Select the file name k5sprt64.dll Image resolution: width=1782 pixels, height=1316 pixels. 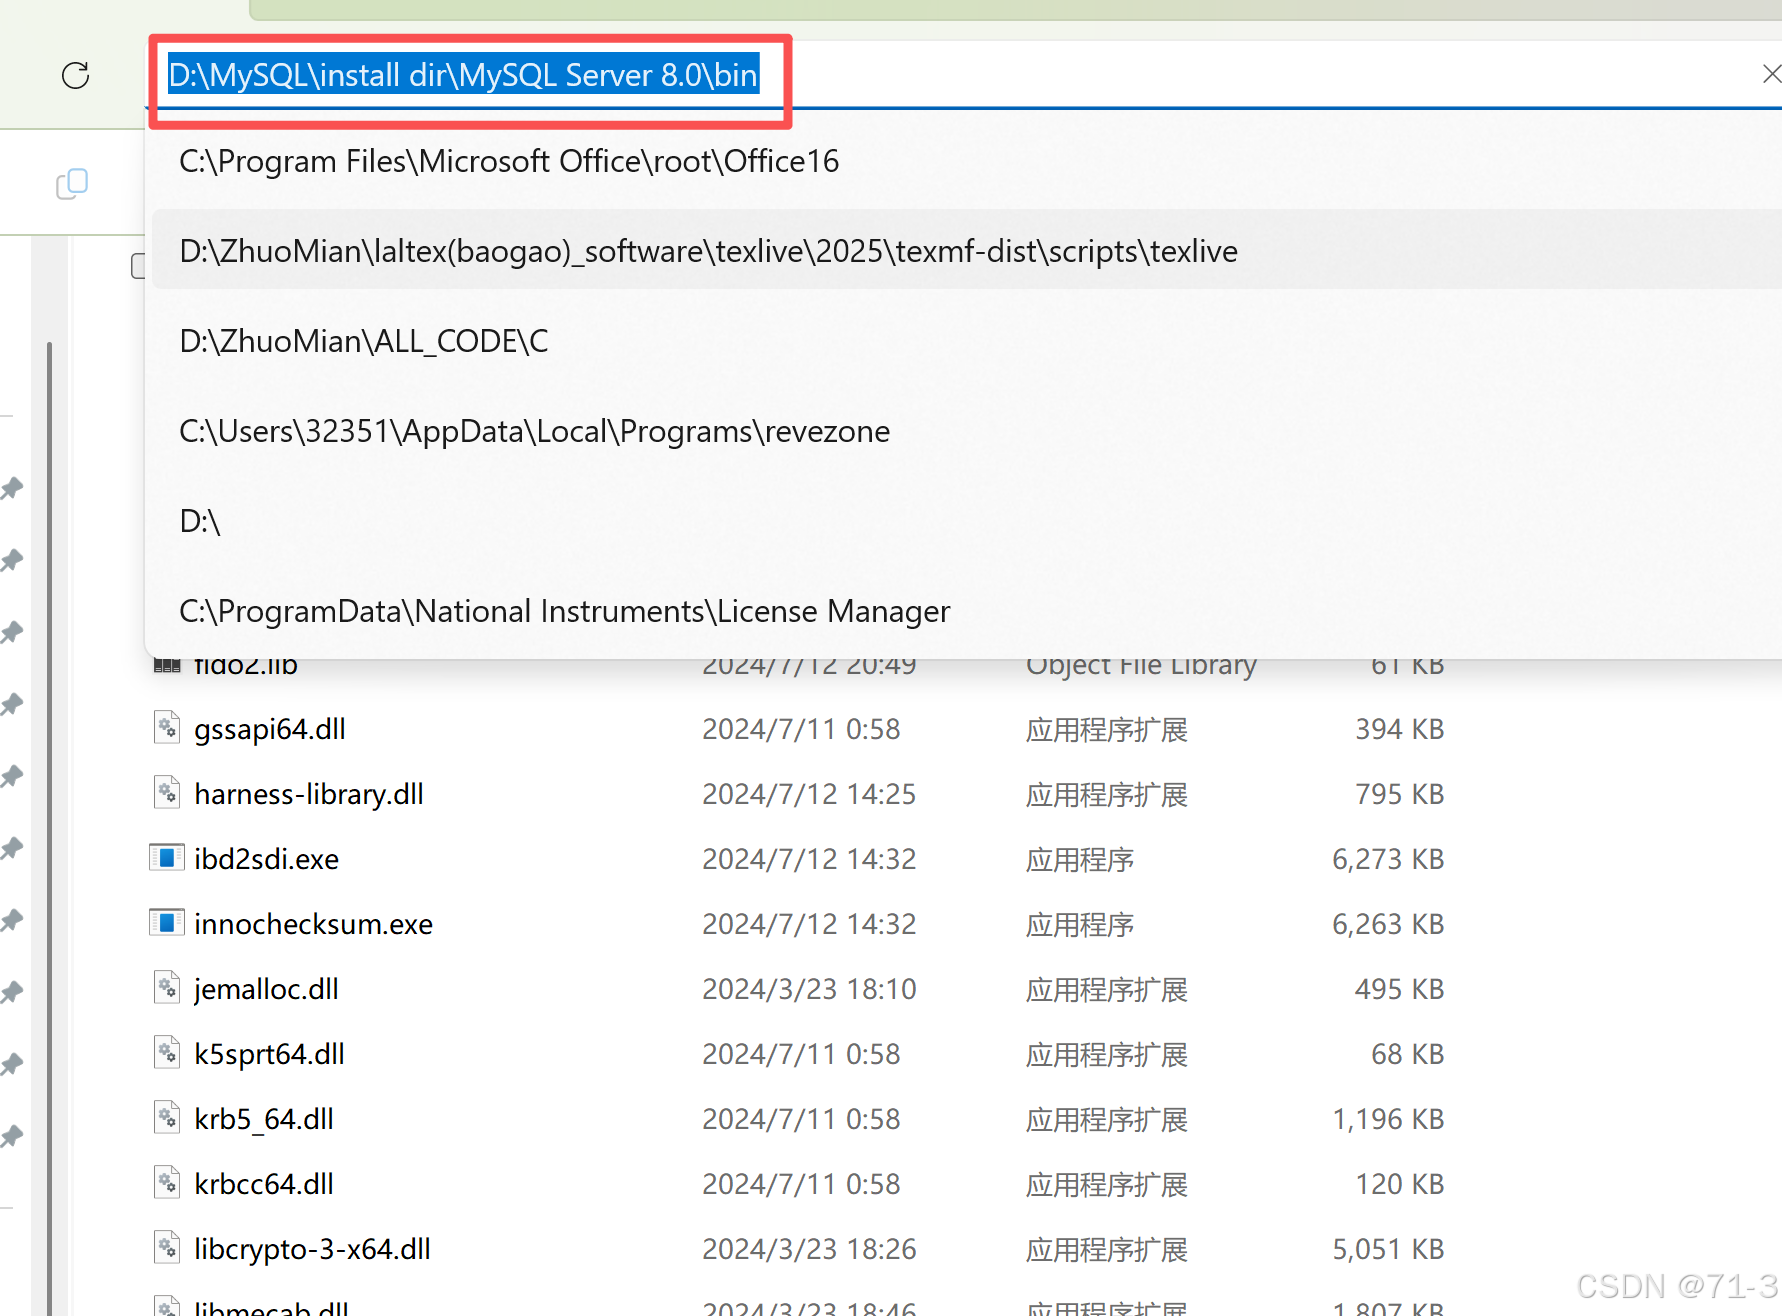pyautogui.click(x=270, y=1054)
